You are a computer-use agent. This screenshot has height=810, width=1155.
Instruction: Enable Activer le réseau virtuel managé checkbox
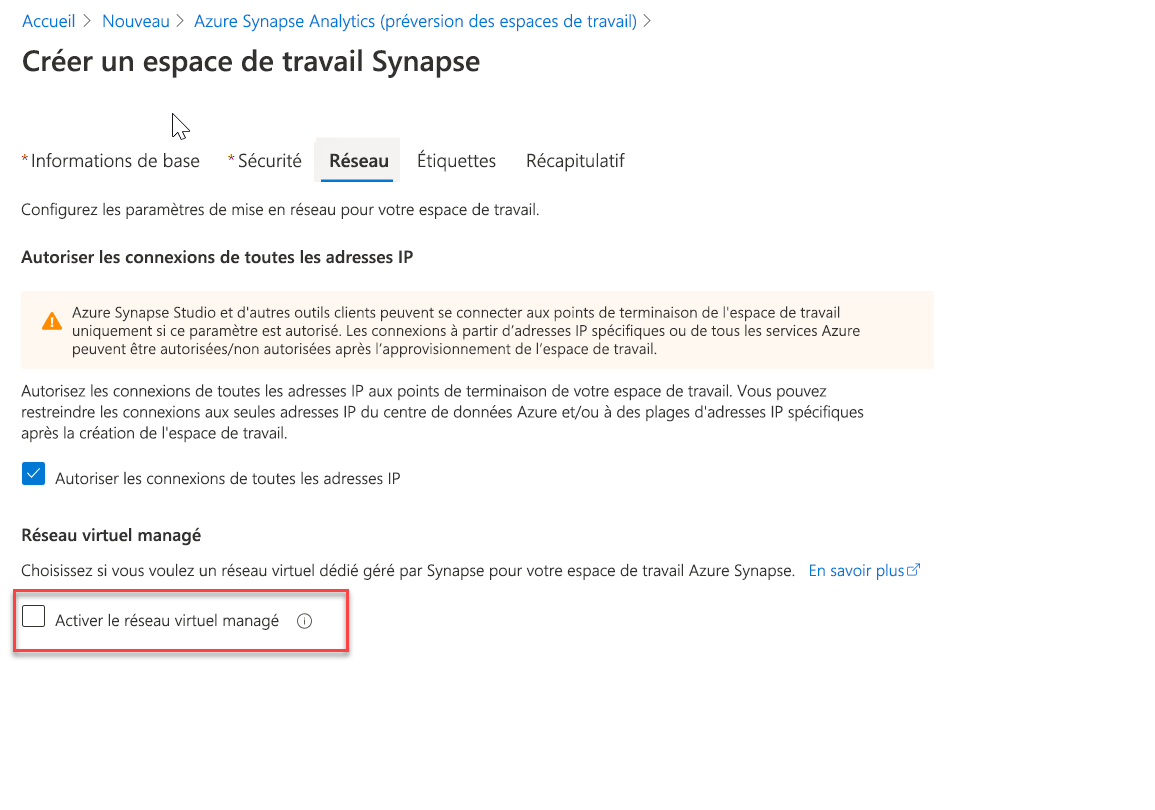pos(34,617)
